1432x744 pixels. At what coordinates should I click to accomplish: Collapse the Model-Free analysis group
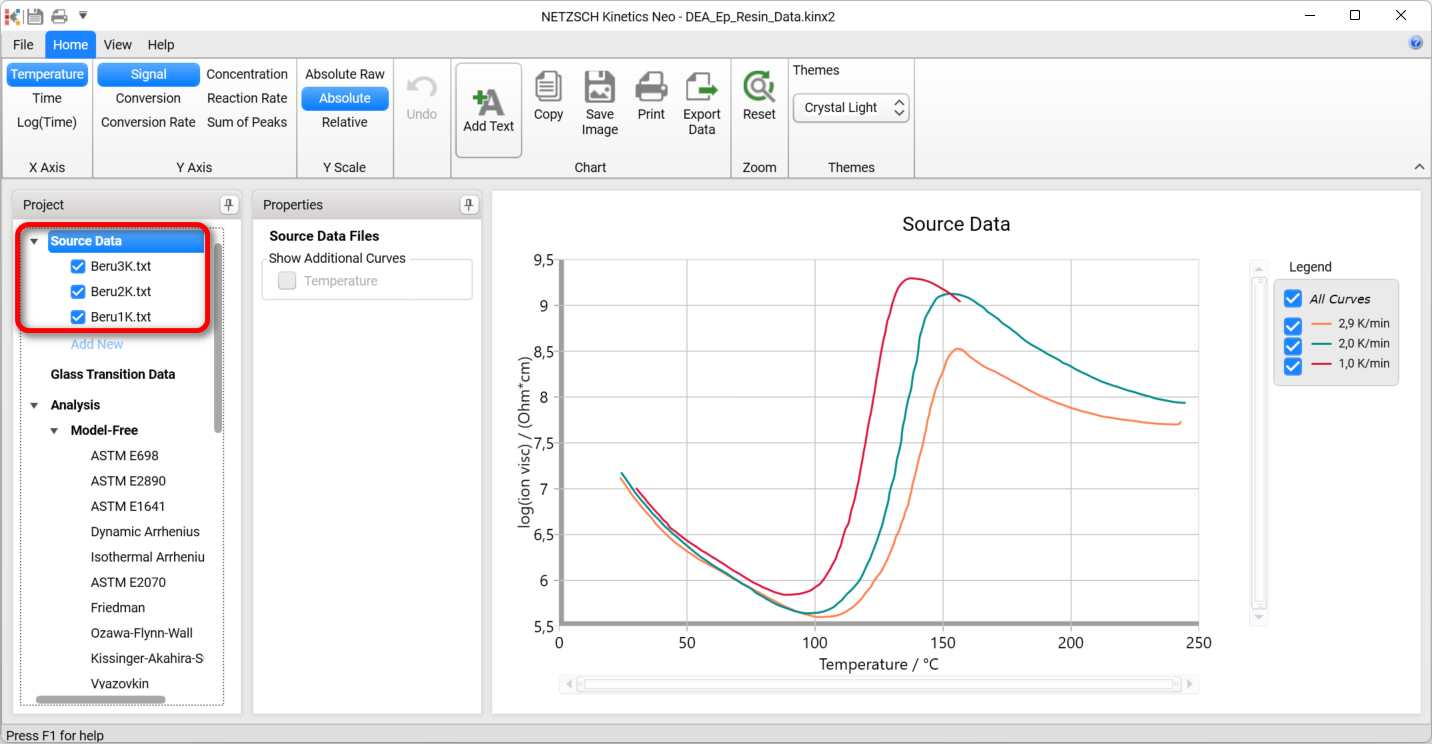(54, 431)
